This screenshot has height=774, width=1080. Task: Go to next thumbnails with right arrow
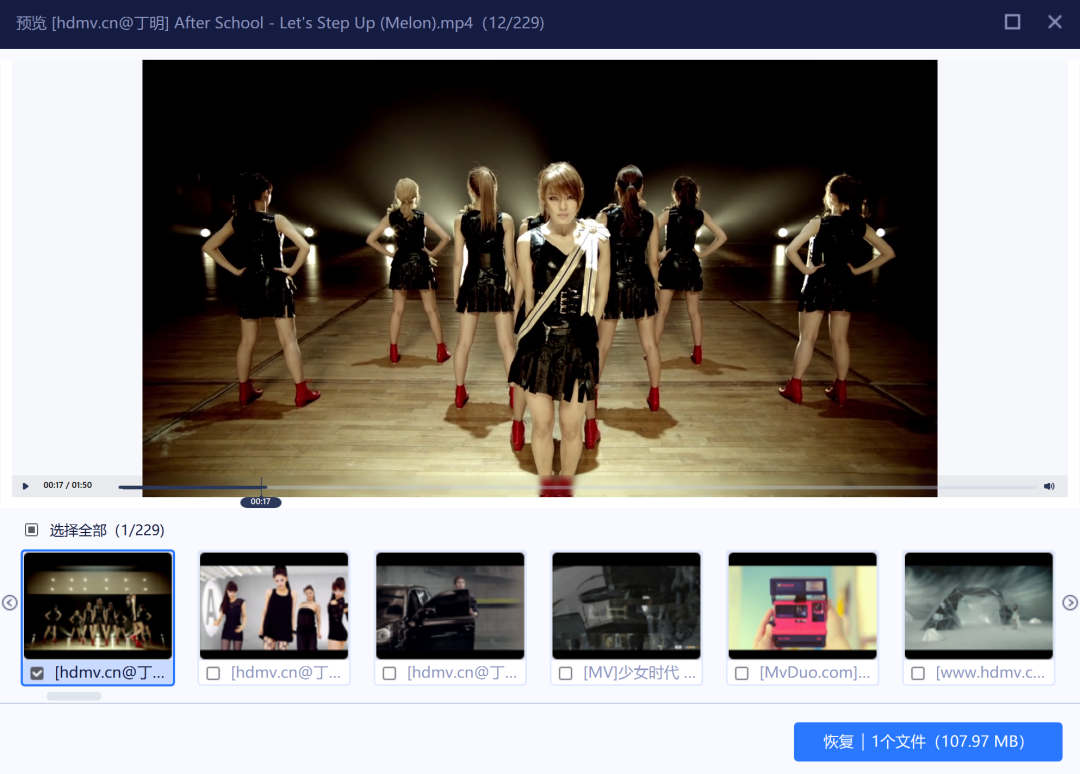point(1069,603)
